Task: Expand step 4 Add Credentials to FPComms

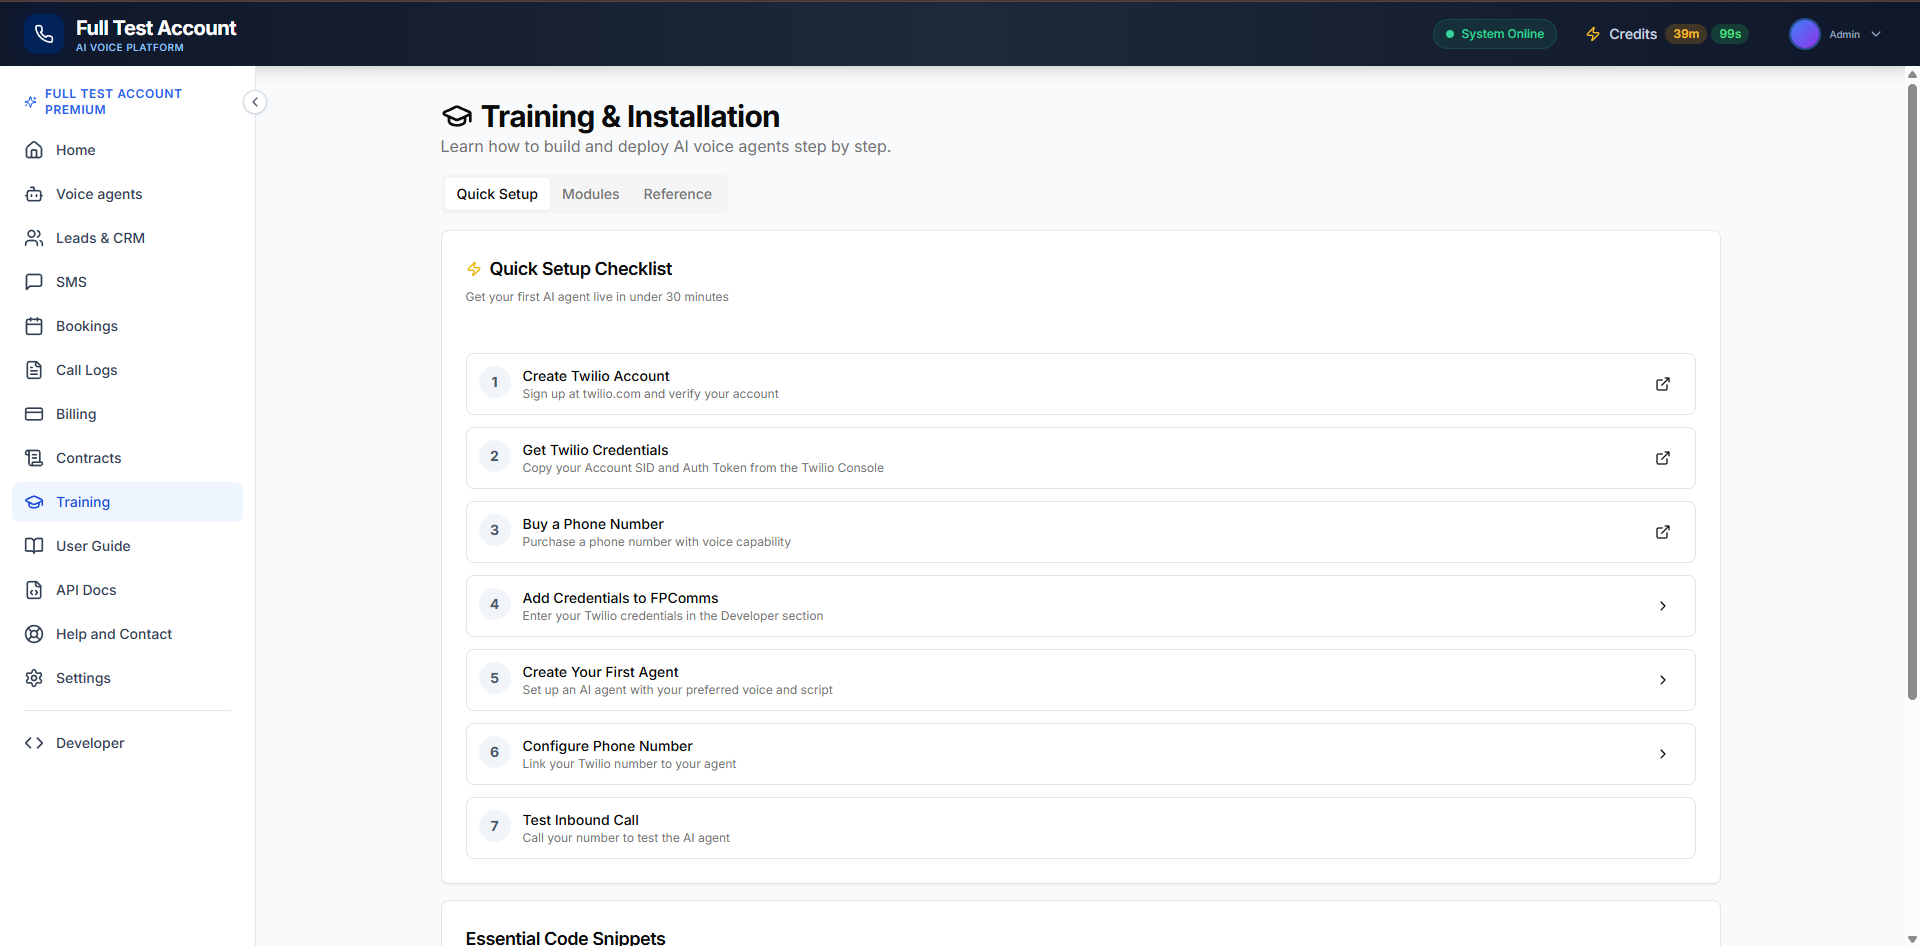Action: point(1663,606)
